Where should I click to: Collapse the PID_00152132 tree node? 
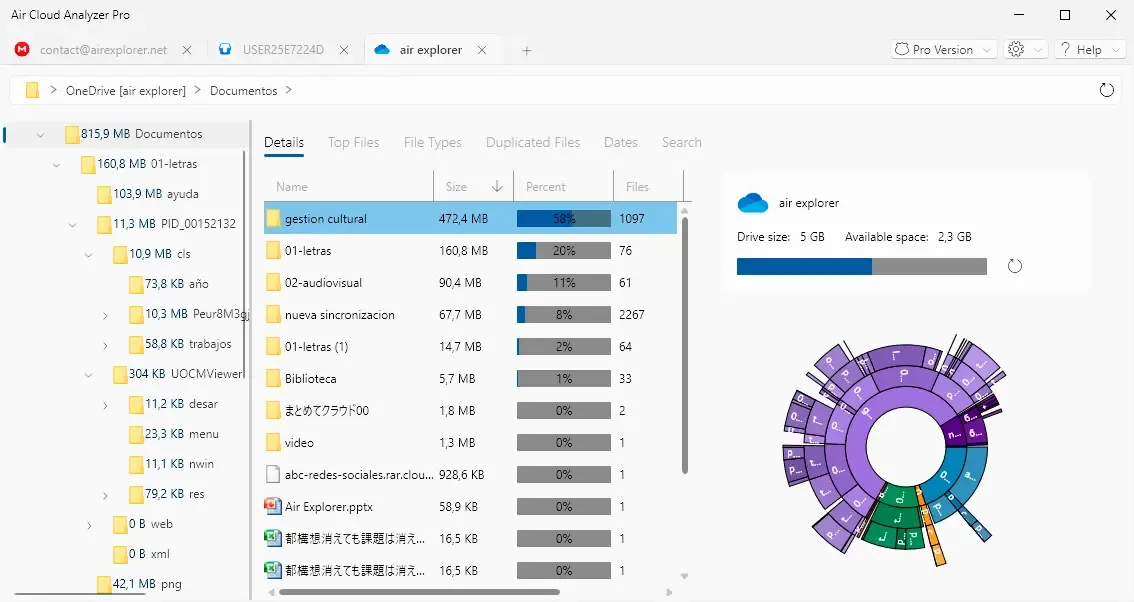[x=72, y=225]
